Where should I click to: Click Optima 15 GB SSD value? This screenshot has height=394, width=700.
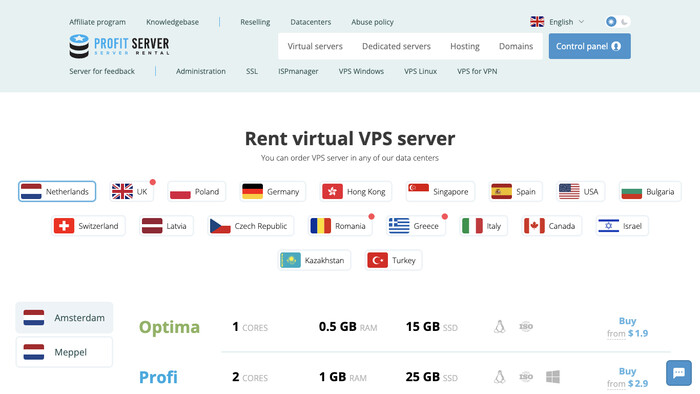(x=432, y=327)
